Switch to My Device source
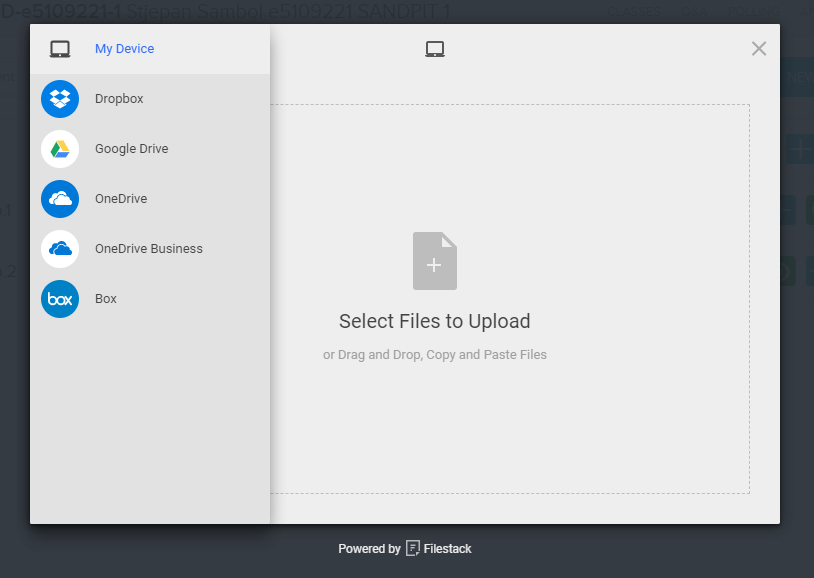814x578 pixels. pos(125,49)
